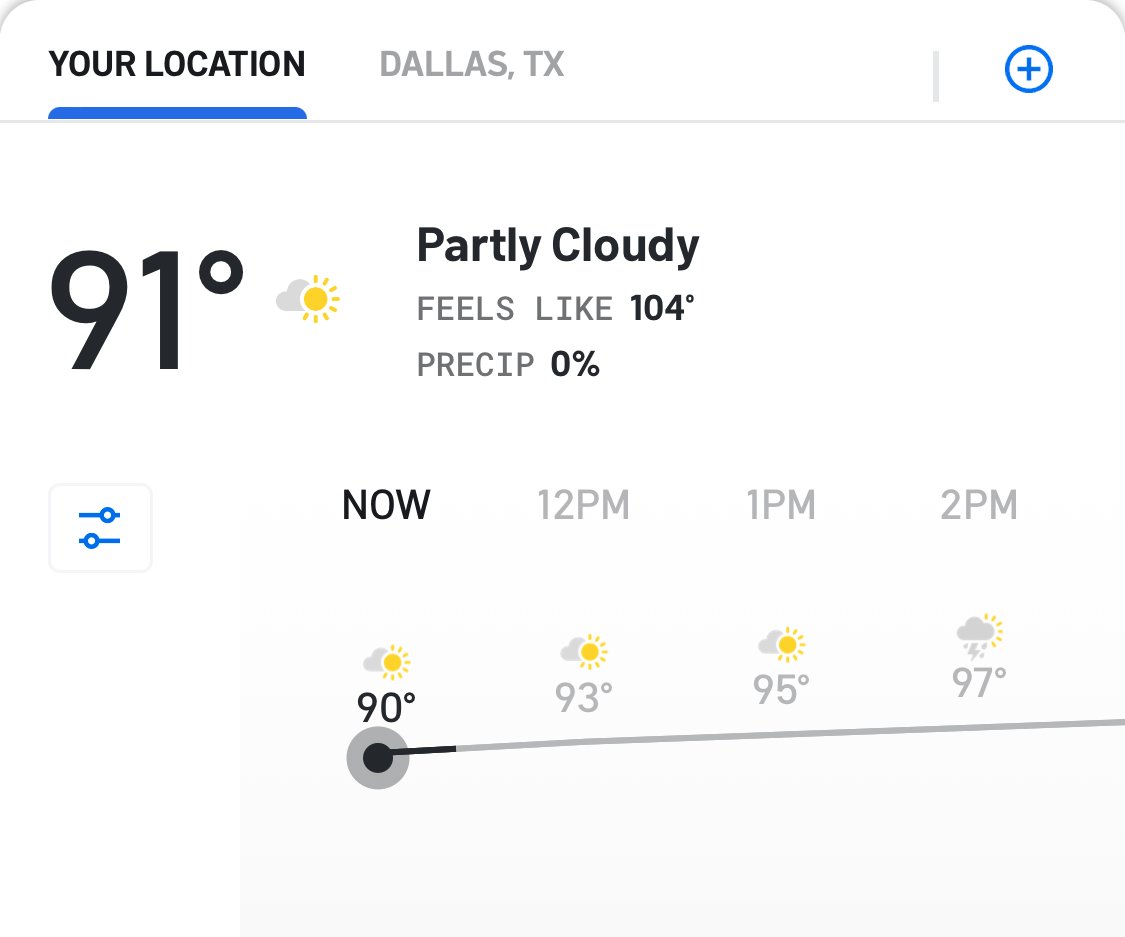Click the add location plus icon
Image resolution: width=1125 pixels, height=937 pixels.
(1028, 70)
